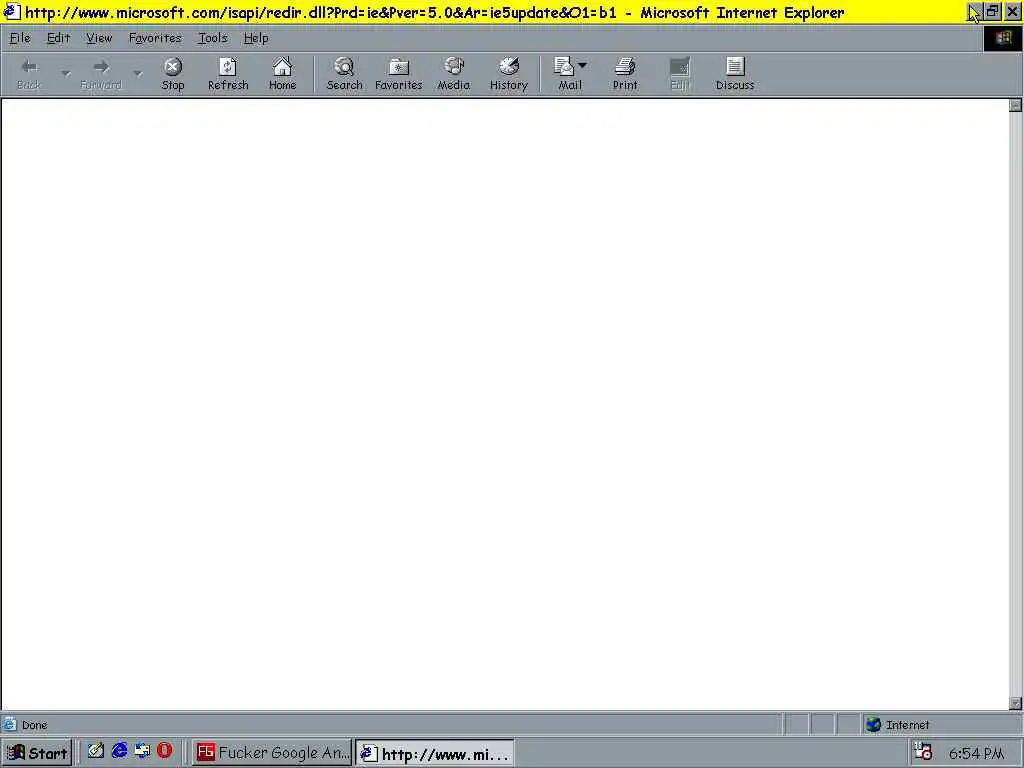Stop the page from loading
Viewport: 1024px width, 768px height.
pyautogui.click(x=173, y=74)
